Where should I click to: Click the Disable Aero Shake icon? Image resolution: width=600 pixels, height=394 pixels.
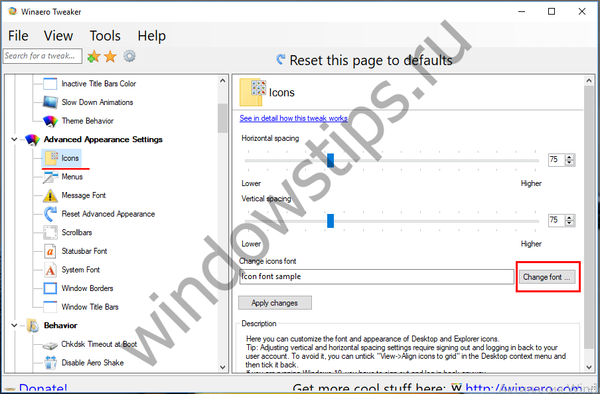50,363
